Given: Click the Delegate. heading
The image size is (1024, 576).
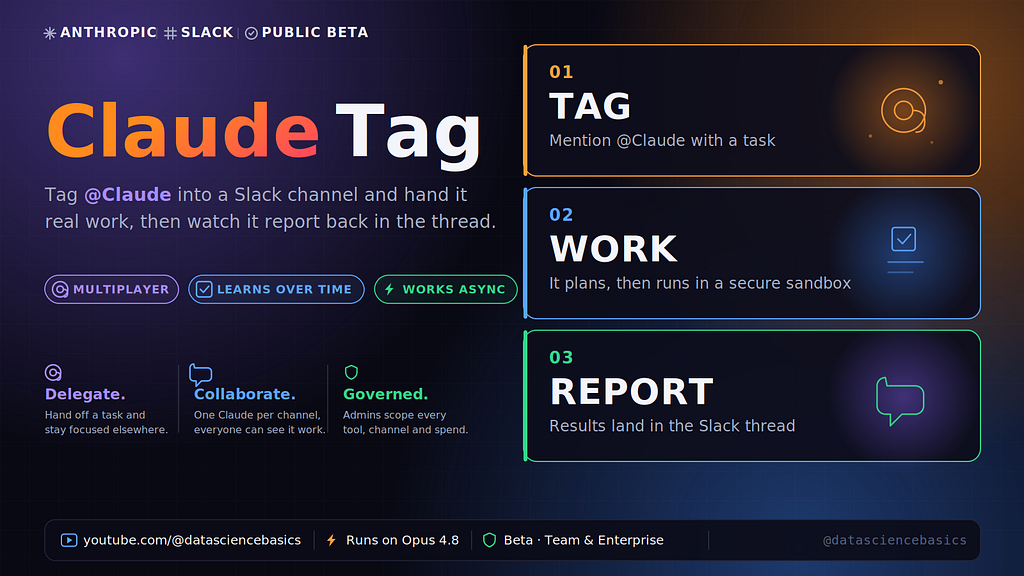Looking at the screenshot, I should (x=85, y=394).
